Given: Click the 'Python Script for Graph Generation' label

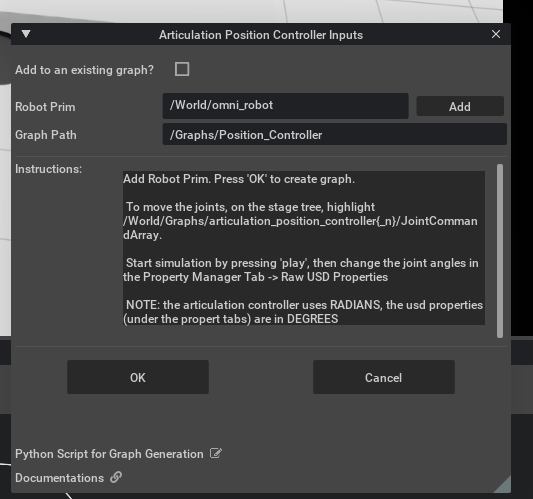Looking at the screenshot, I should [x=109, y=454].
